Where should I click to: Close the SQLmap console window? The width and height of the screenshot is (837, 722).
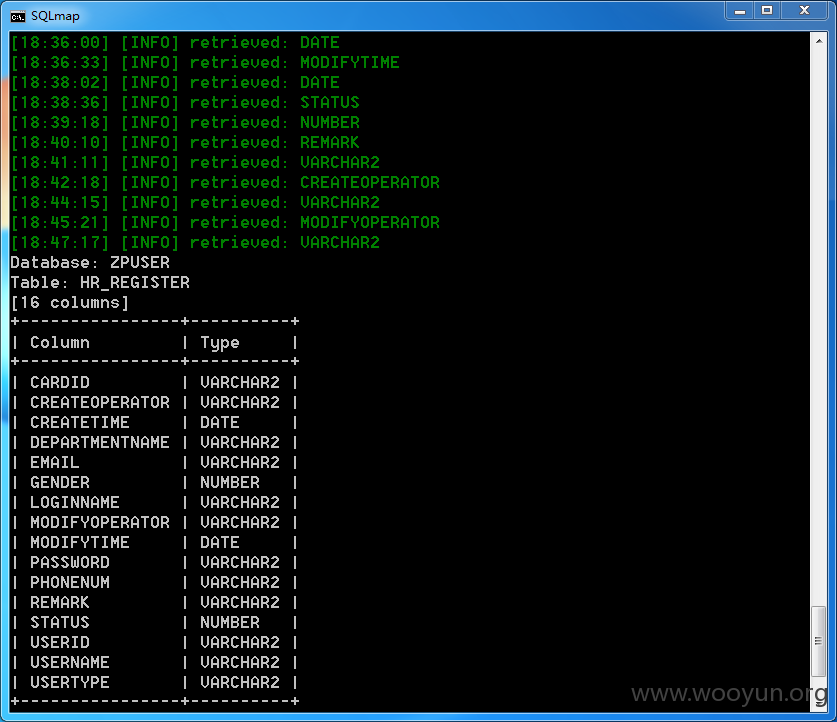[804, 11]
